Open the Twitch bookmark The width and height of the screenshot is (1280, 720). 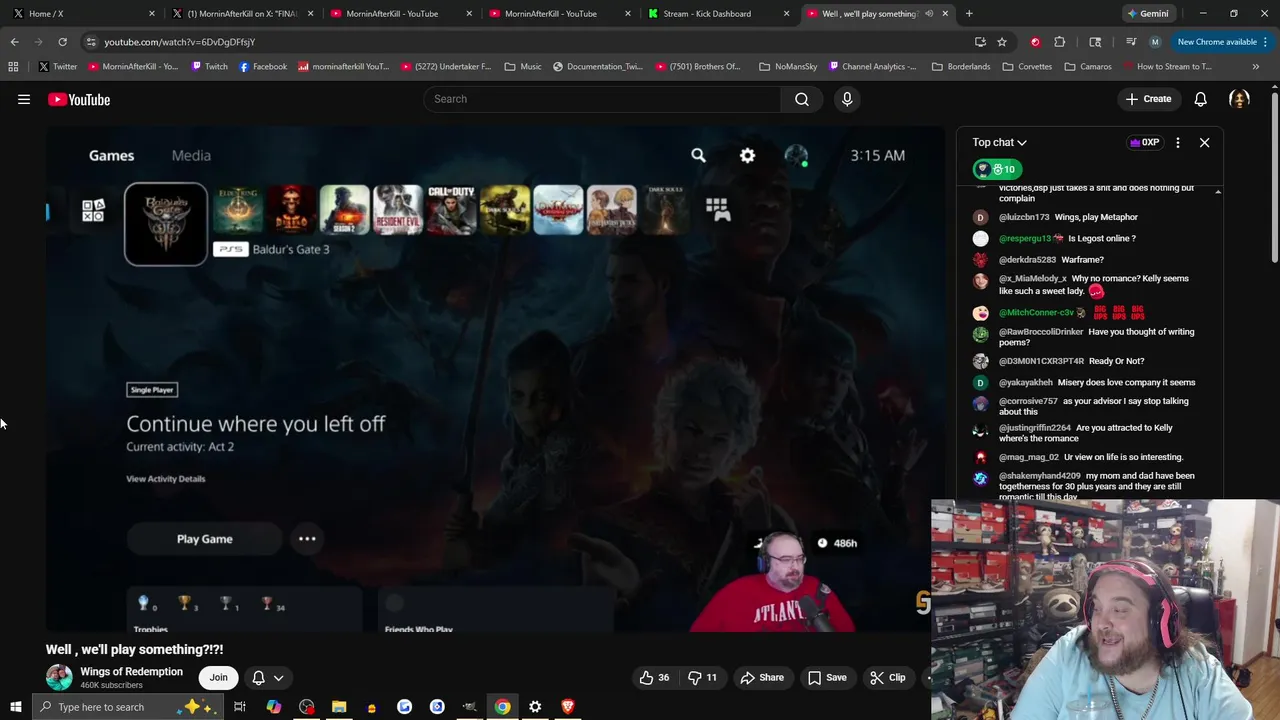tap(209, 67)
